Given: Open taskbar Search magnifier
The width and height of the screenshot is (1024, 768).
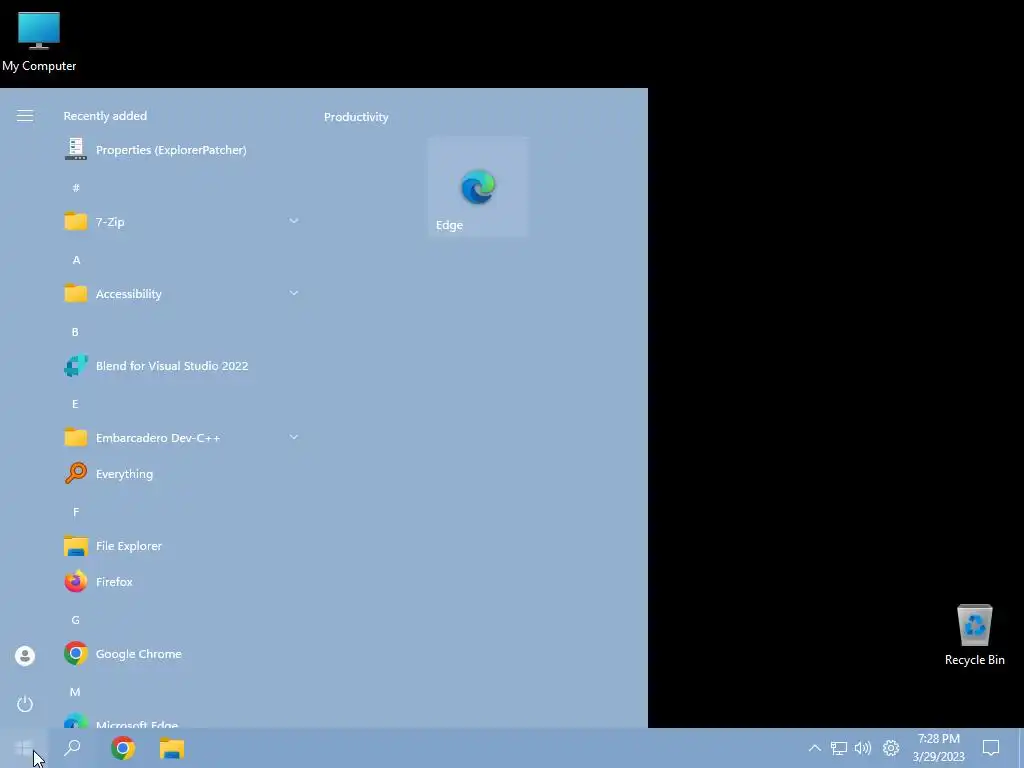Looking at the screenshot, I should click(x=72, y=748).
